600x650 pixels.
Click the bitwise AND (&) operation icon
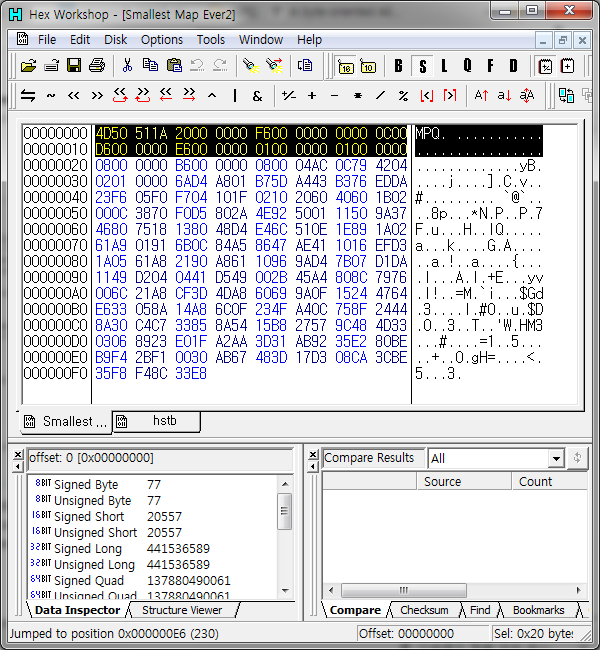(x=257, y=96)
